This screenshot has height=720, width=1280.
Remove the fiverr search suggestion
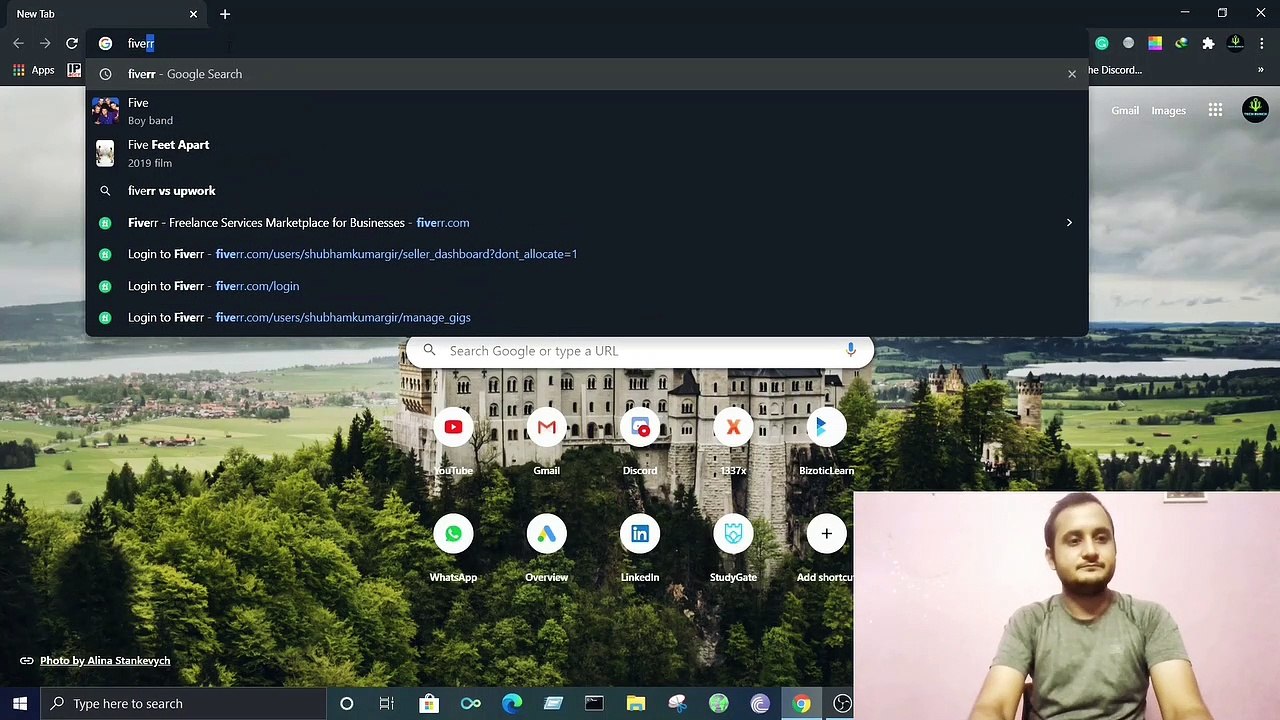pos(1072,74)
